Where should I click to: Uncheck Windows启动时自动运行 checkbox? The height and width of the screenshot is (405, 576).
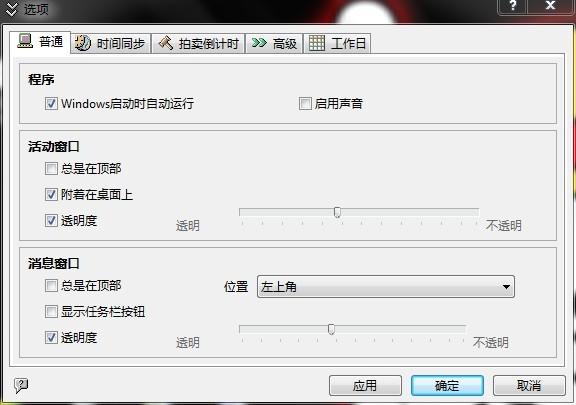(51, 103)
